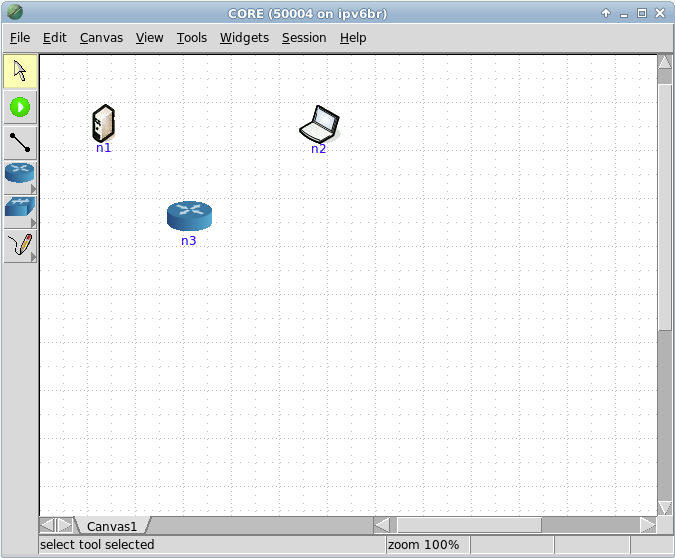Click the horizontal scrollbar right arrow
Screen dimensions: 675x558
647,525
